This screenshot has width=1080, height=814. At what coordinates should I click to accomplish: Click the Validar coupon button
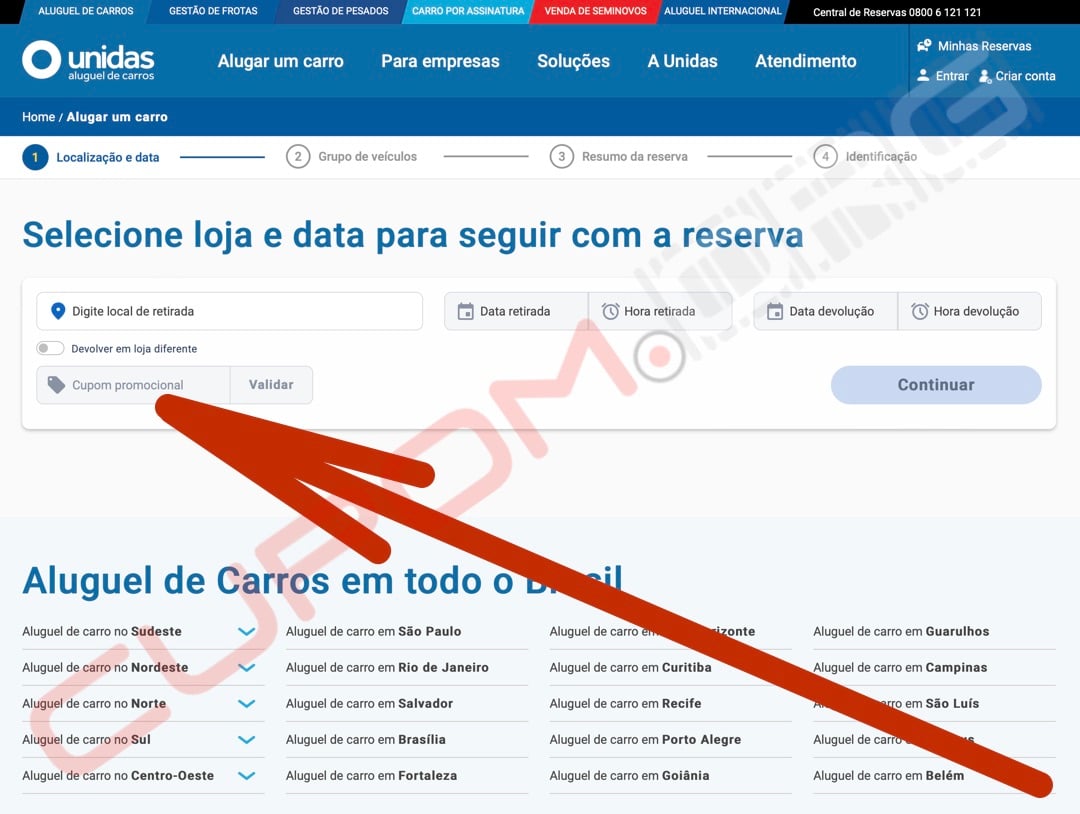271,385
